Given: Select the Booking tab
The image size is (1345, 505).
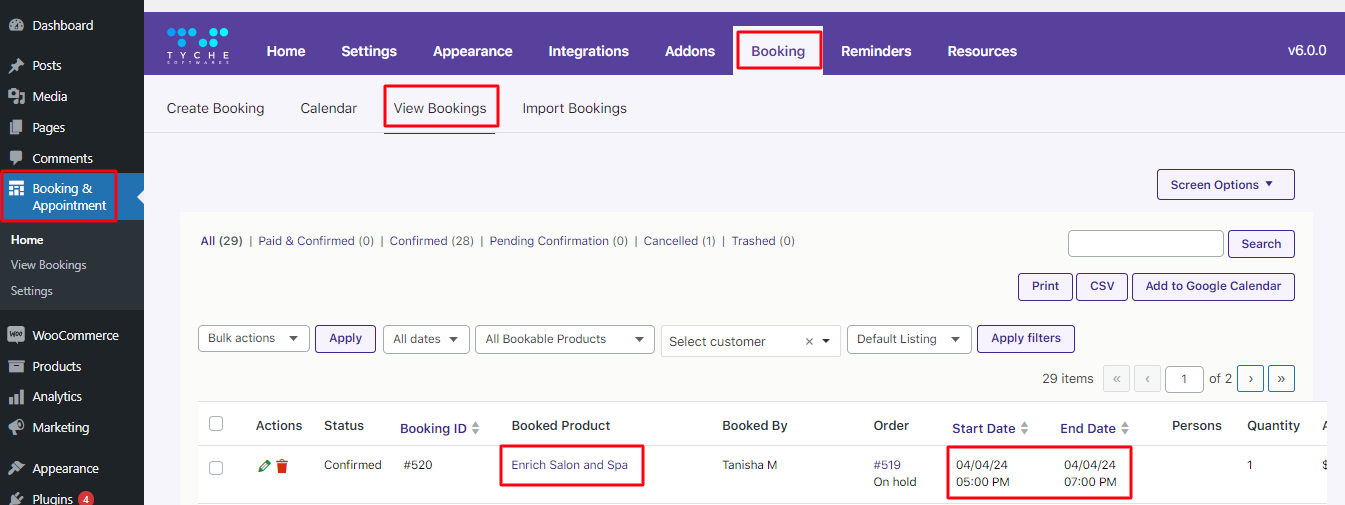Looking at the screenshot, I should pos(778,51).
